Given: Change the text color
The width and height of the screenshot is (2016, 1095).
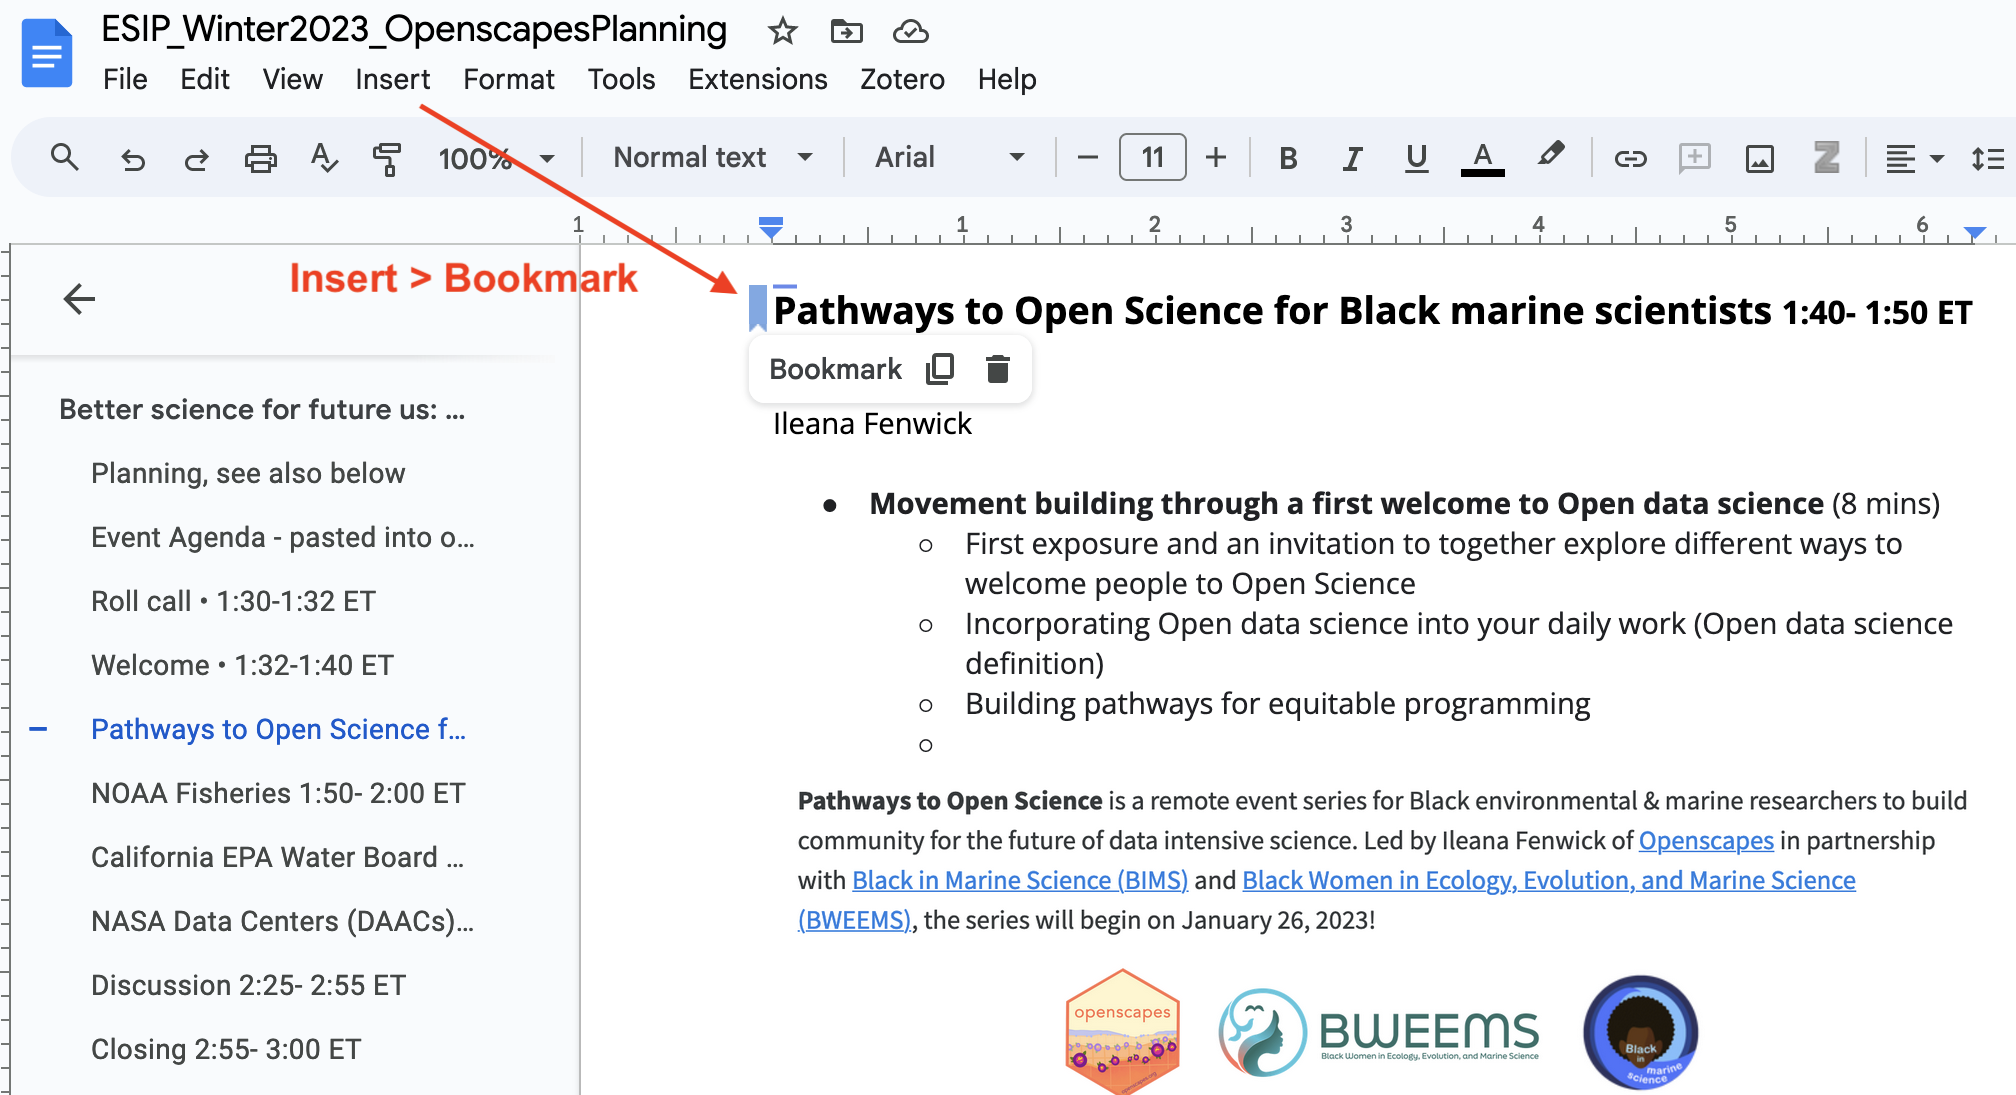Looking at the screenshot, I should coord(1483,157).
